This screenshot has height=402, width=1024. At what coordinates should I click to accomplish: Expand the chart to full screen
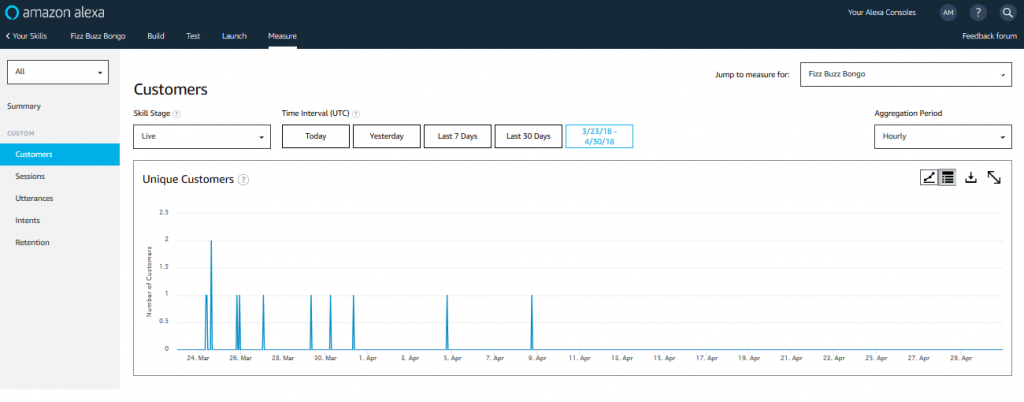(994, 177)
